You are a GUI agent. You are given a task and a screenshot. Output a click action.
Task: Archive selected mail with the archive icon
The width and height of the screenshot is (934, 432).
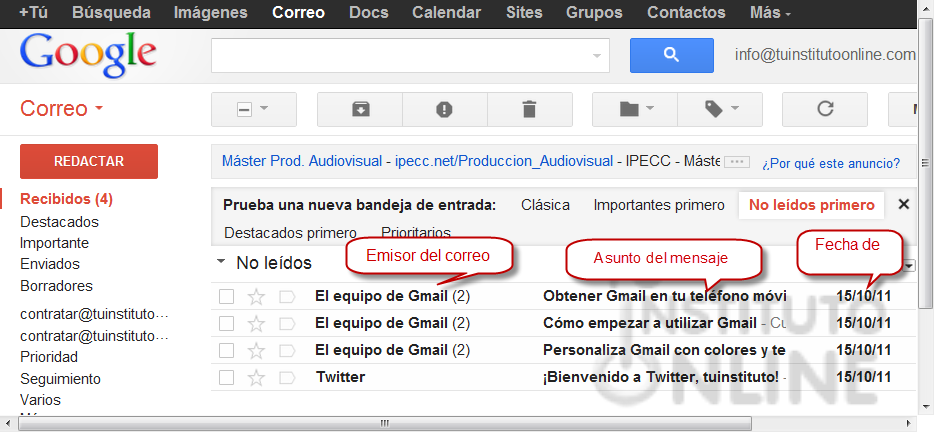pyautogui.click(x=360, y=110)
